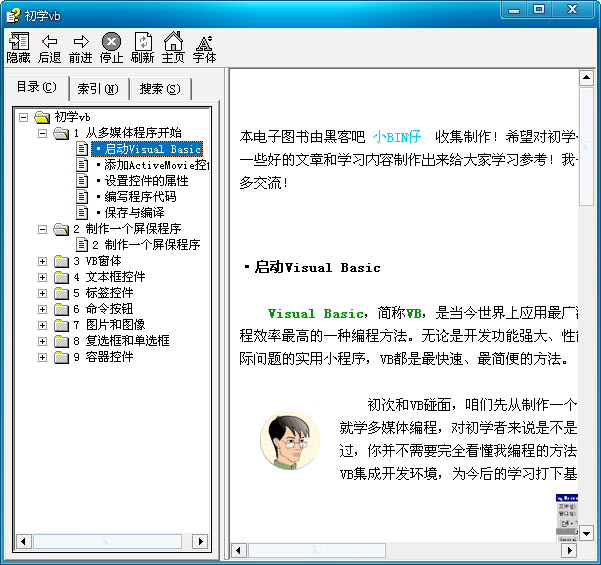Click tree pane scroll right arrow
601x565 pixels.
[200, 541]
